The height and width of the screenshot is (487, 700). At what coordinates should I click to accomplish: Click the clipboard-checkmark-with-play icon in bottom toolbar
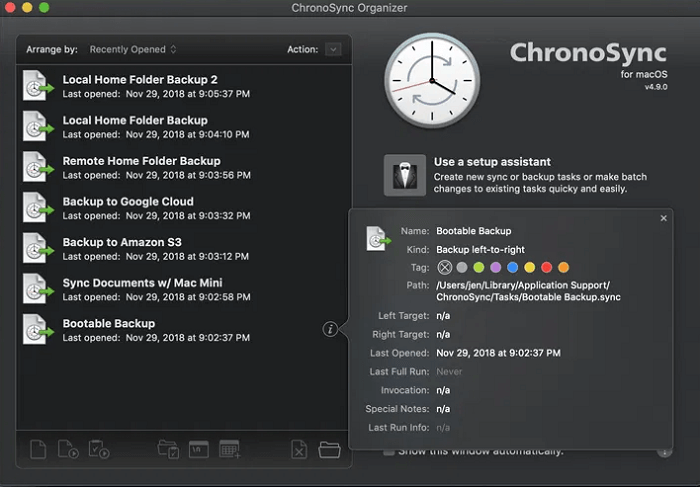click(x=99, y=449)
